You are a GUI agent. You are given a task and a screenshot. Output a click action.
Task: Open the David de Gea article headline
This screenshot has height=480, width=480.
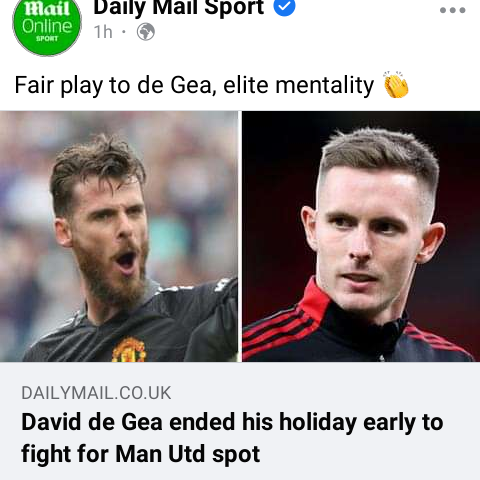click(x=232, y=438)
